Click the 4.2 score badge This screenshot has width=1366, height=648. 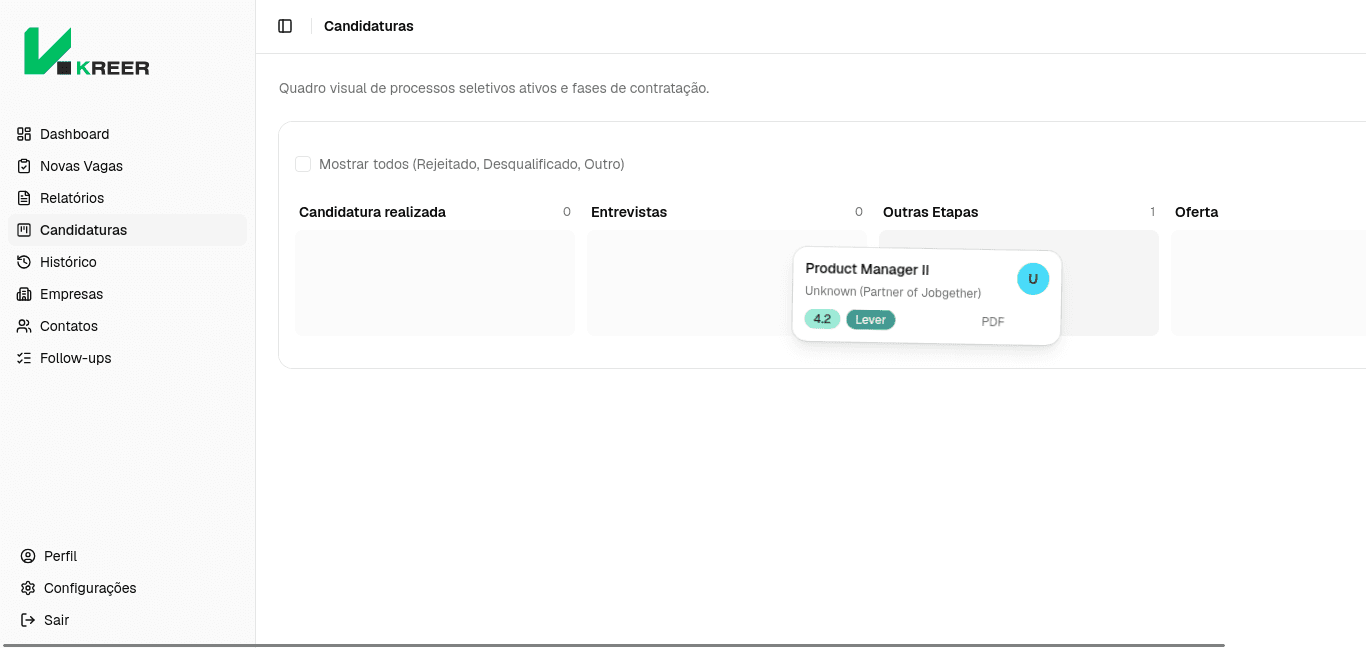[x=822, y=319]
